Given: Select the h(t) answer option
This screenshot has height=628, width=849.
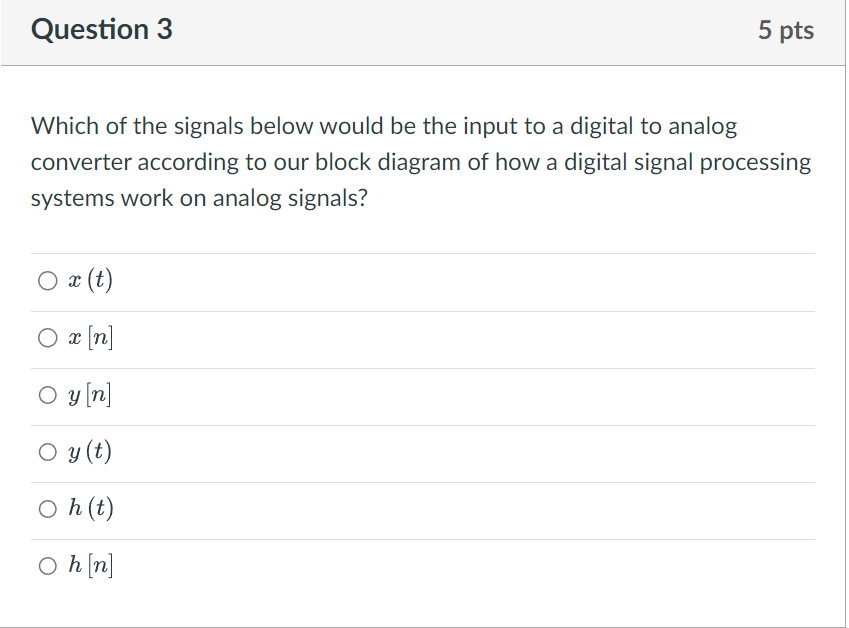Looking at the screenshot, I should click(x=47, y=508).
